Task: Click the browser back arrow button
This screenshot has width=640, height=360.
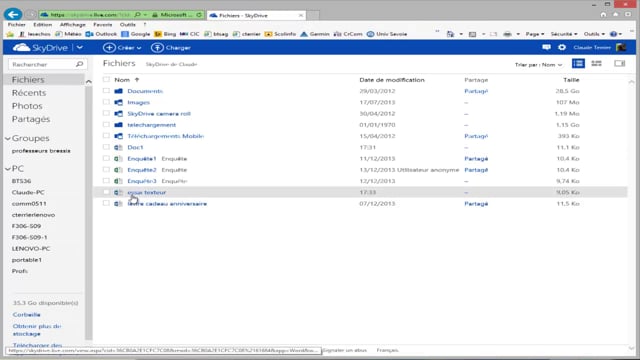Action: coord(13,15)
